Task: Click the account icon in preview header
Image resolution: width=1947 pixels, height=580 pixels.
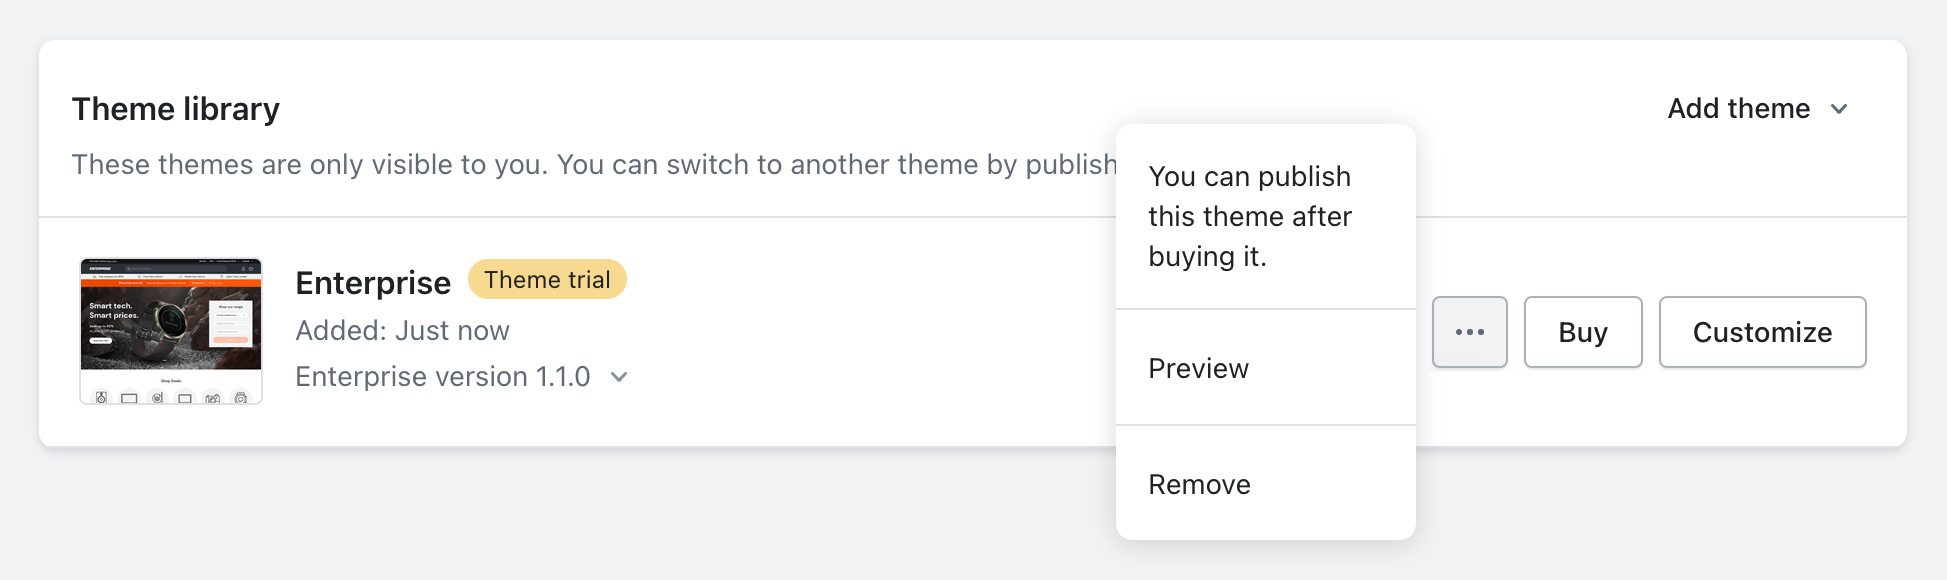Action: coord(243,268)
